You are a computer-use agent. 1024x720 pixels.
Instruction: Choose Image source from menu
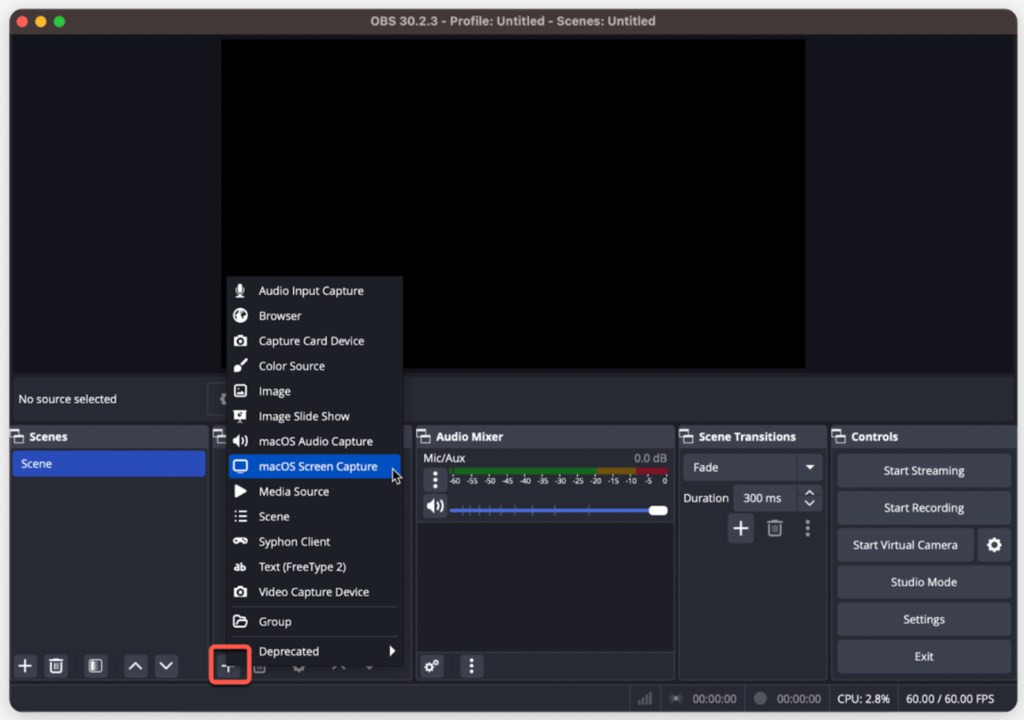pyautogui.click(x=314, y=391)
